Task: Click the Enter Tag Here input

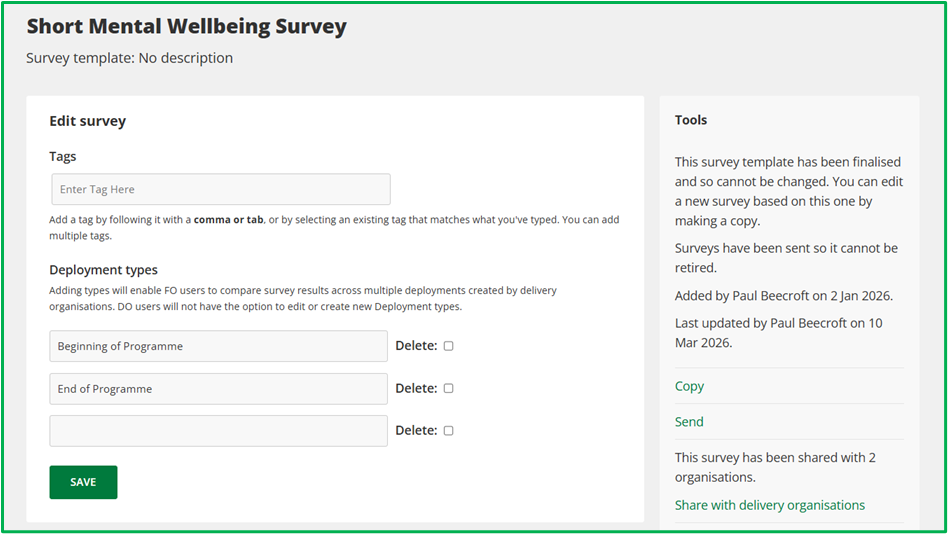Action: pos(220,190)
